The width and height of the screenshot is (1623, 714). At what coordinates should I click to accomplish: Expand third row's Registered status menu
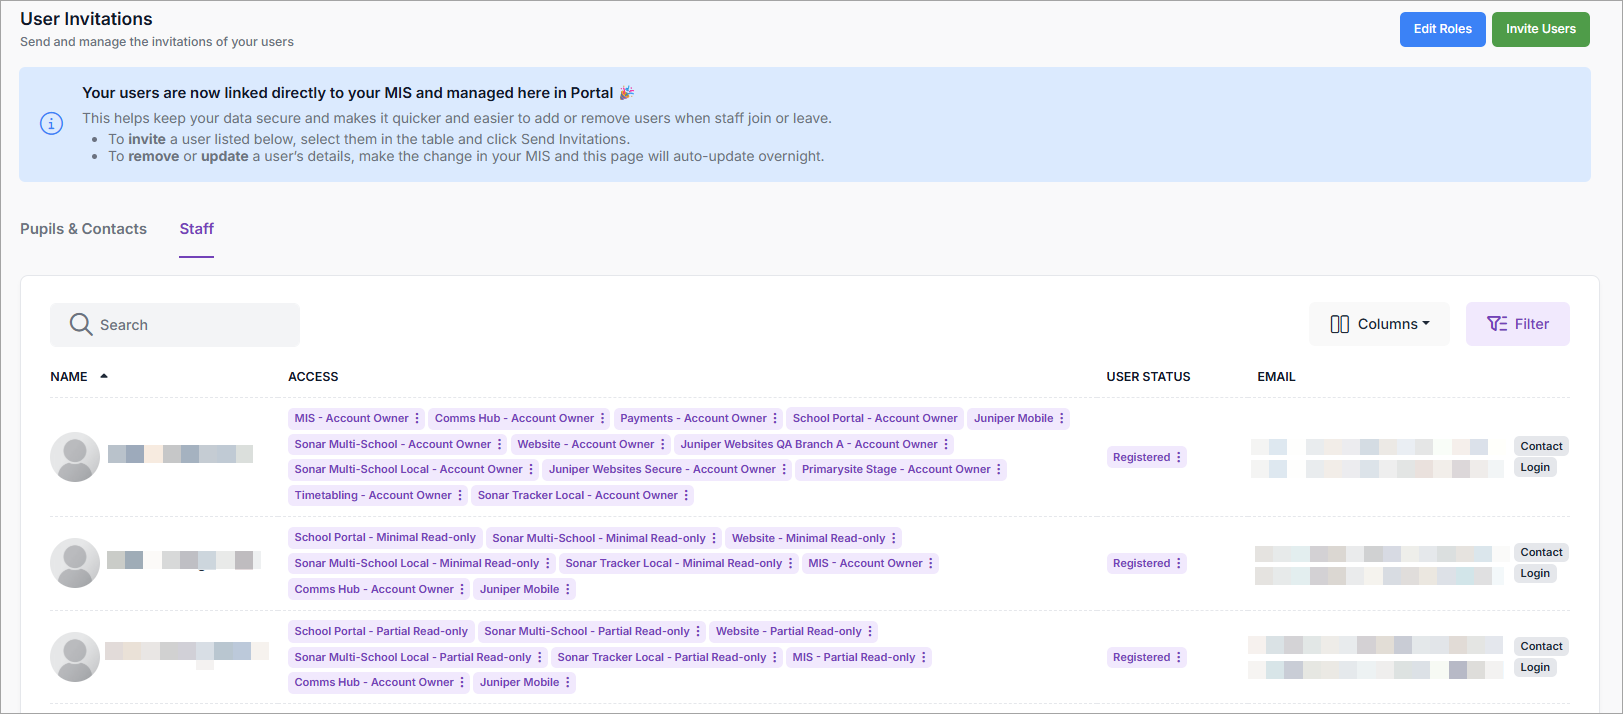coord(1179,657)
